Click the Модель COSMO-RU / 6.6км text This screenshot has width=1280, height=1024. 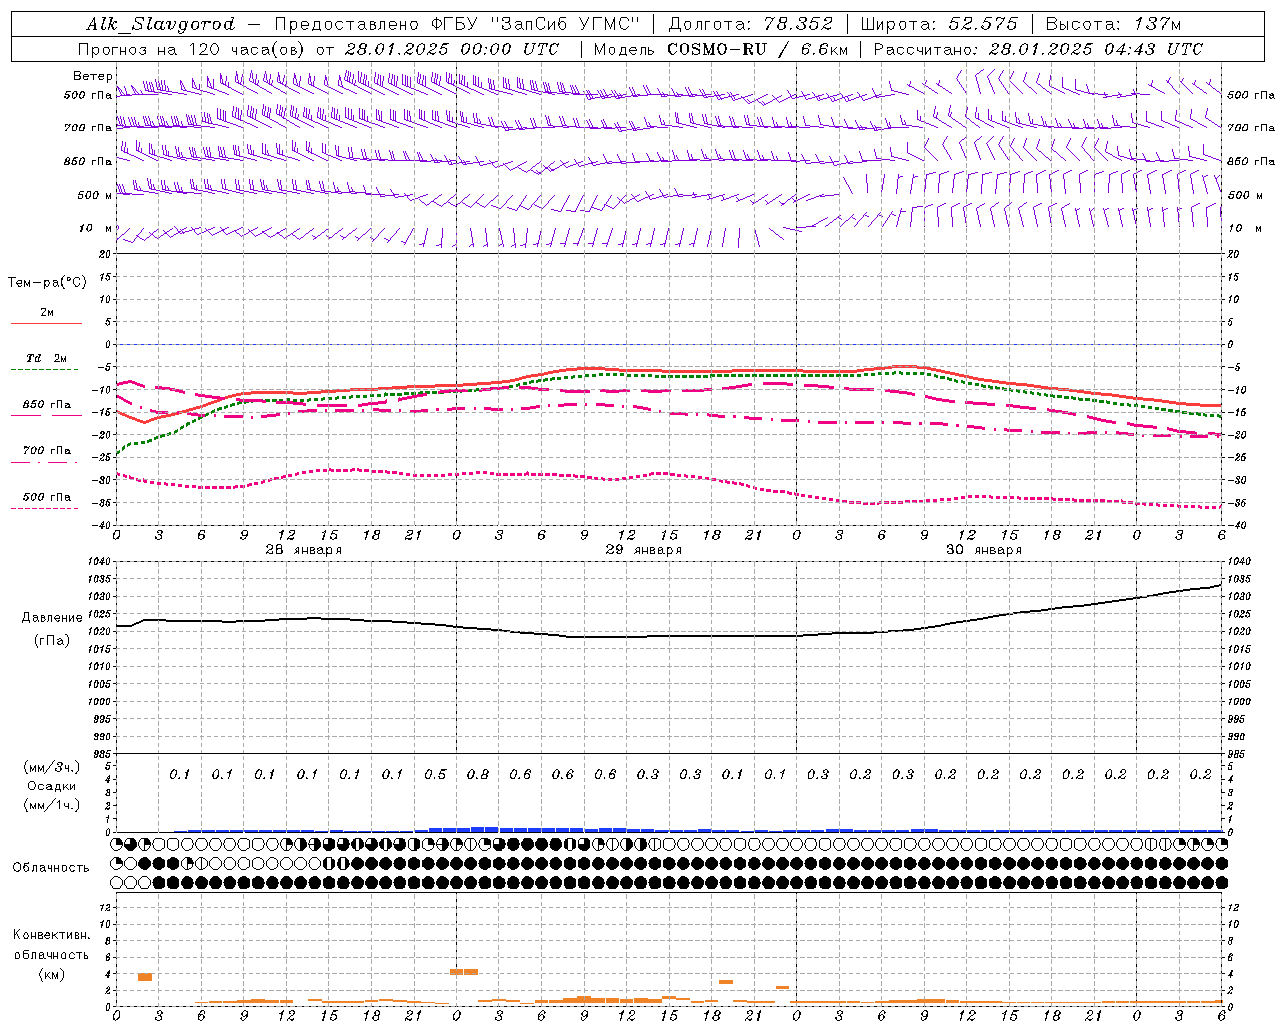click(x=721, y=49)
